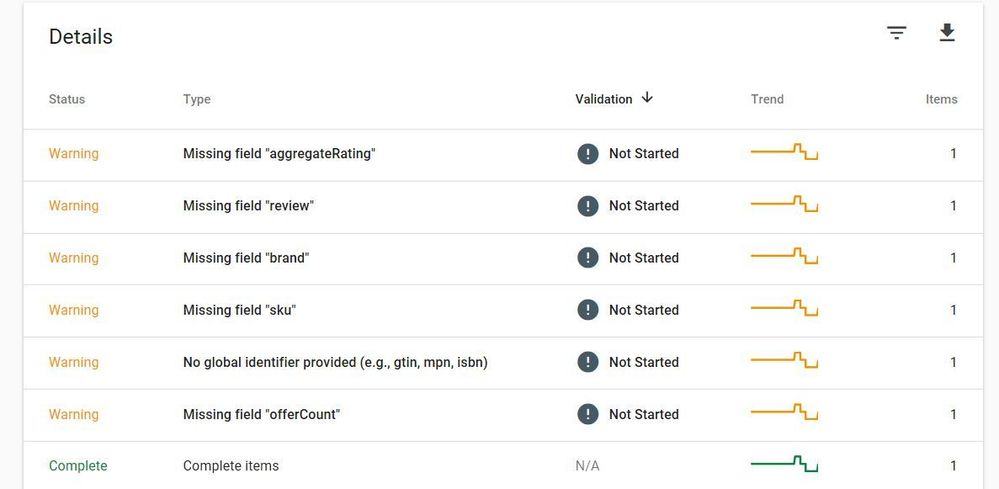Open the Complete items row
The image size is (999, 489).
231,466
